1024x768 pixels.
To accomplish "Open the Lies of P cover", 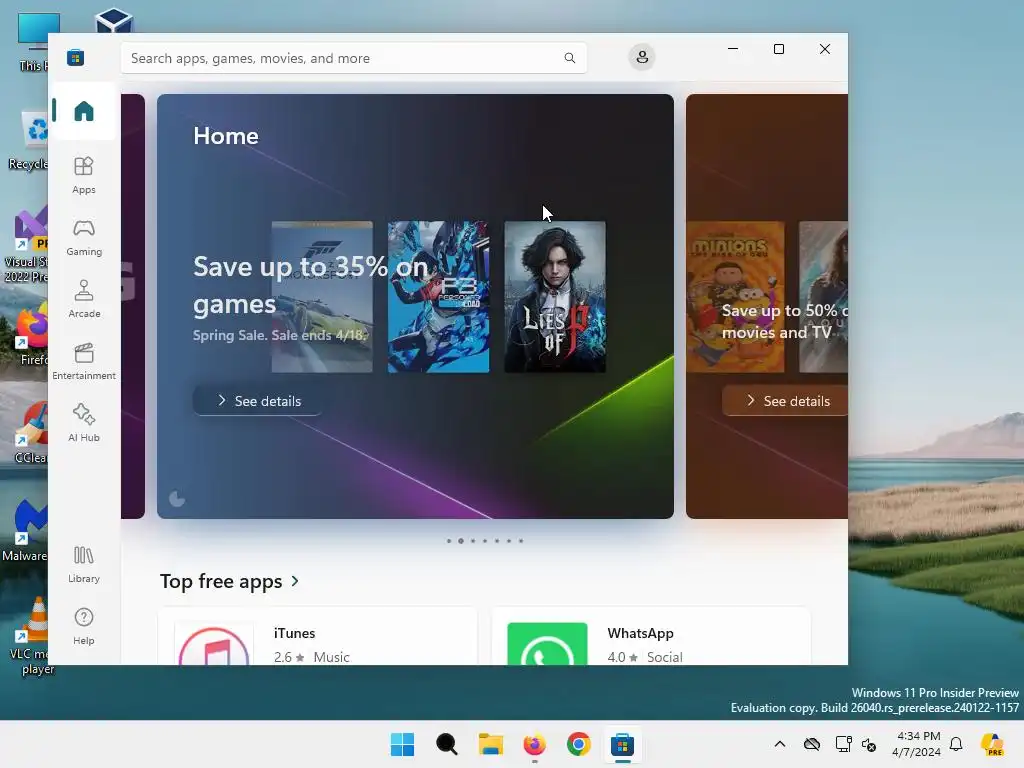I will (x=555, y=297).
